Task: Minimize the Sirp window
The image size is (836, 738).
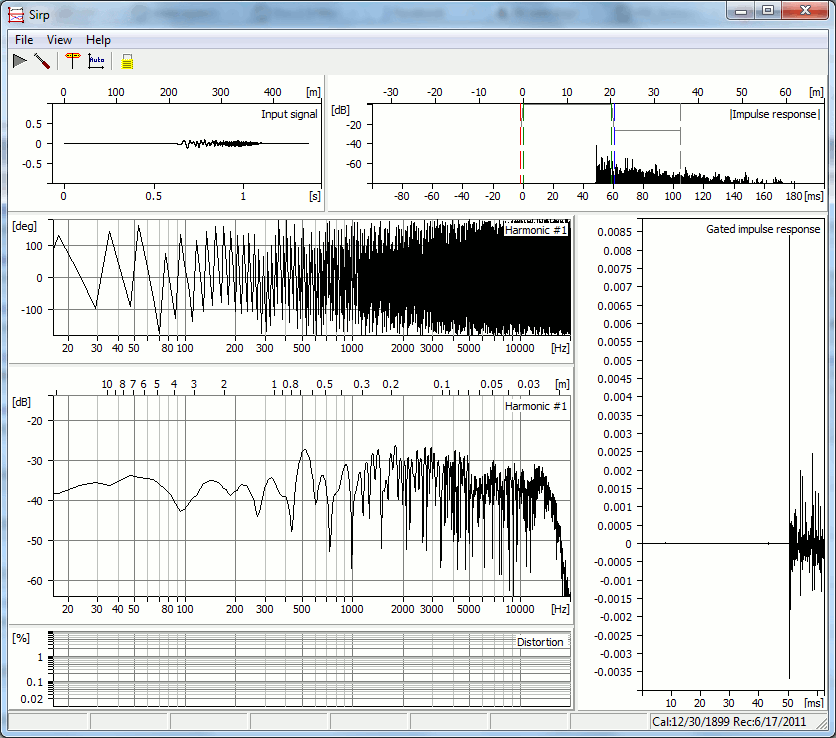Action: point(741,11)
